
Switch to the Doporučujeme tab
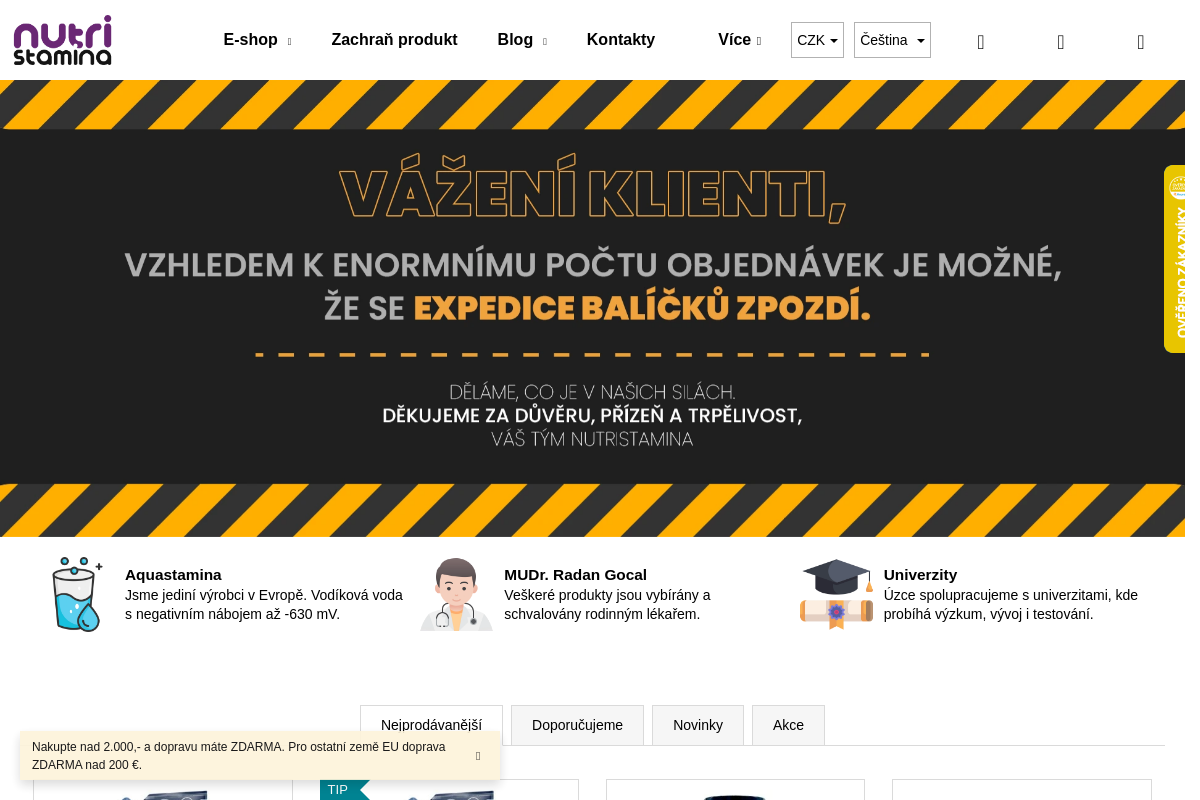tap(577, 725)
